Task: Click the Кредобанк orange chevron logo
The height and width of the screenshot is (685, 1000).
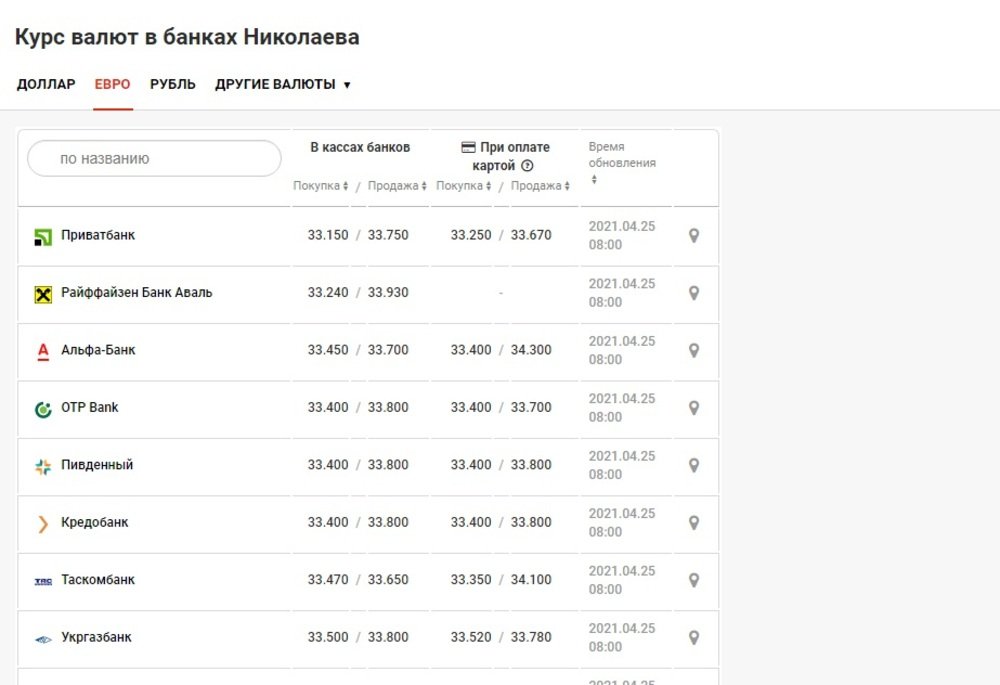Action: pos(43,524)
